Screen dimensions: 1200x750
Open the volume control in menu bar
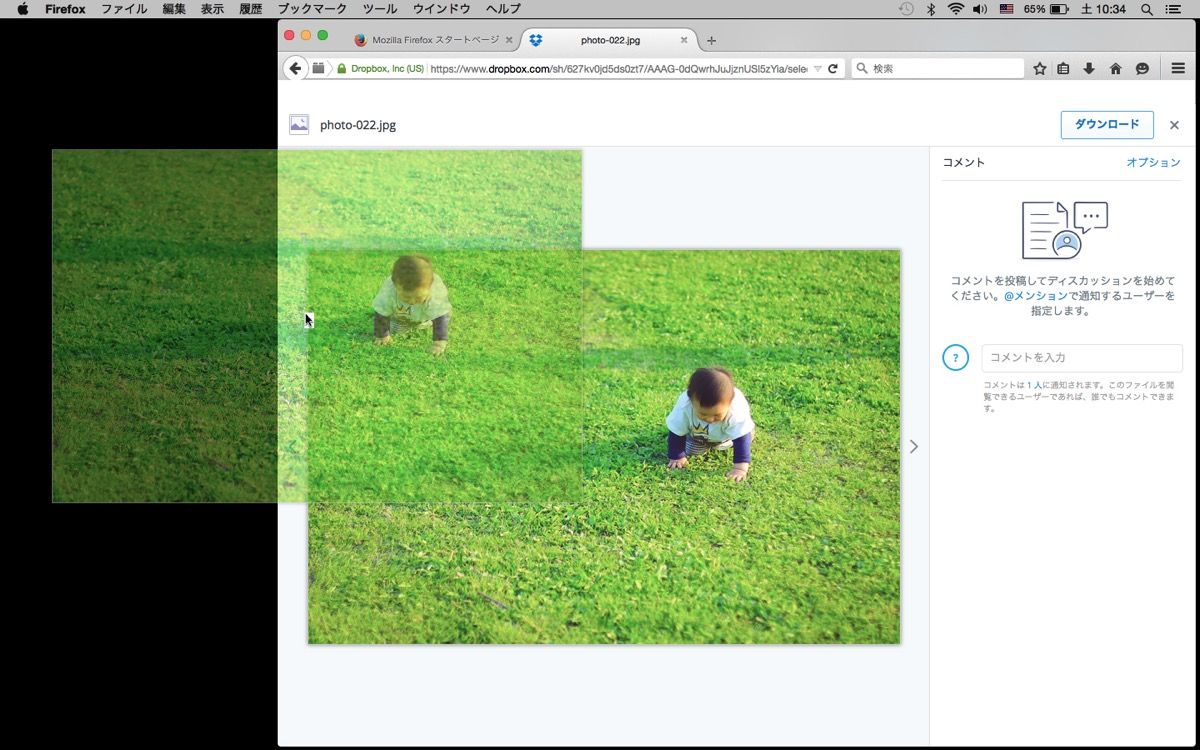[980, 9]
